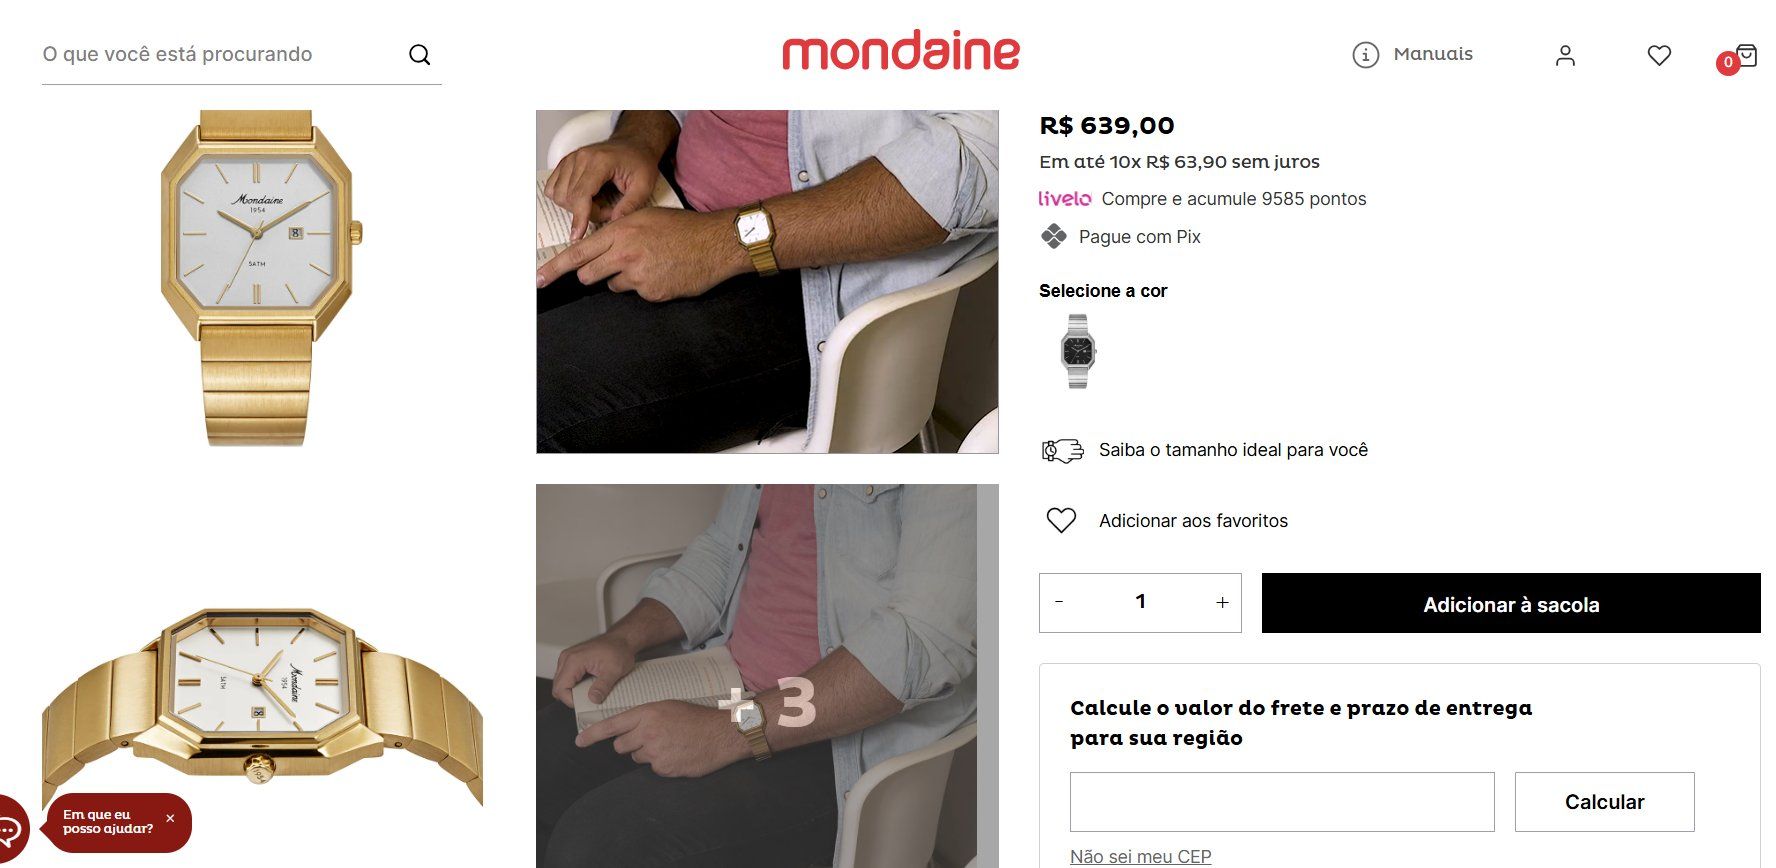Close the 'Em que eu posso ajudar?' popup
Image resolution: width=1776 pixels, height=868 pixels.
tap(170, 818)
